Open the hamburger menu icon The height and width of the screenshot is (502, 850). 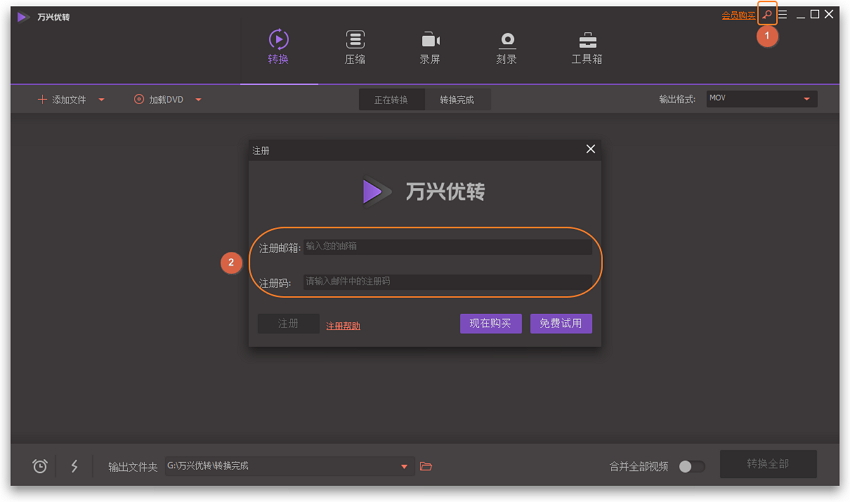783,15
